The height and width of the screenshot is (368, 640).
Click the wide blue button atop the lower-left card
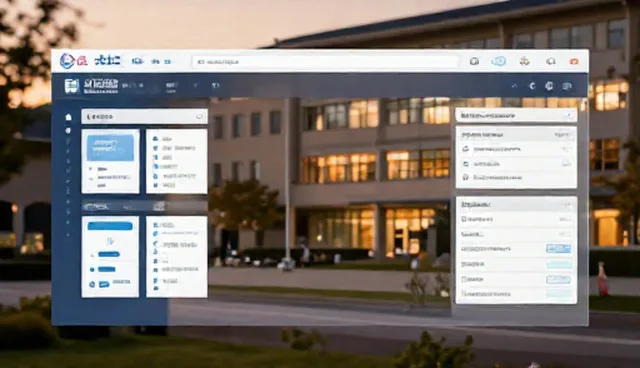click(x=110, y=226)
